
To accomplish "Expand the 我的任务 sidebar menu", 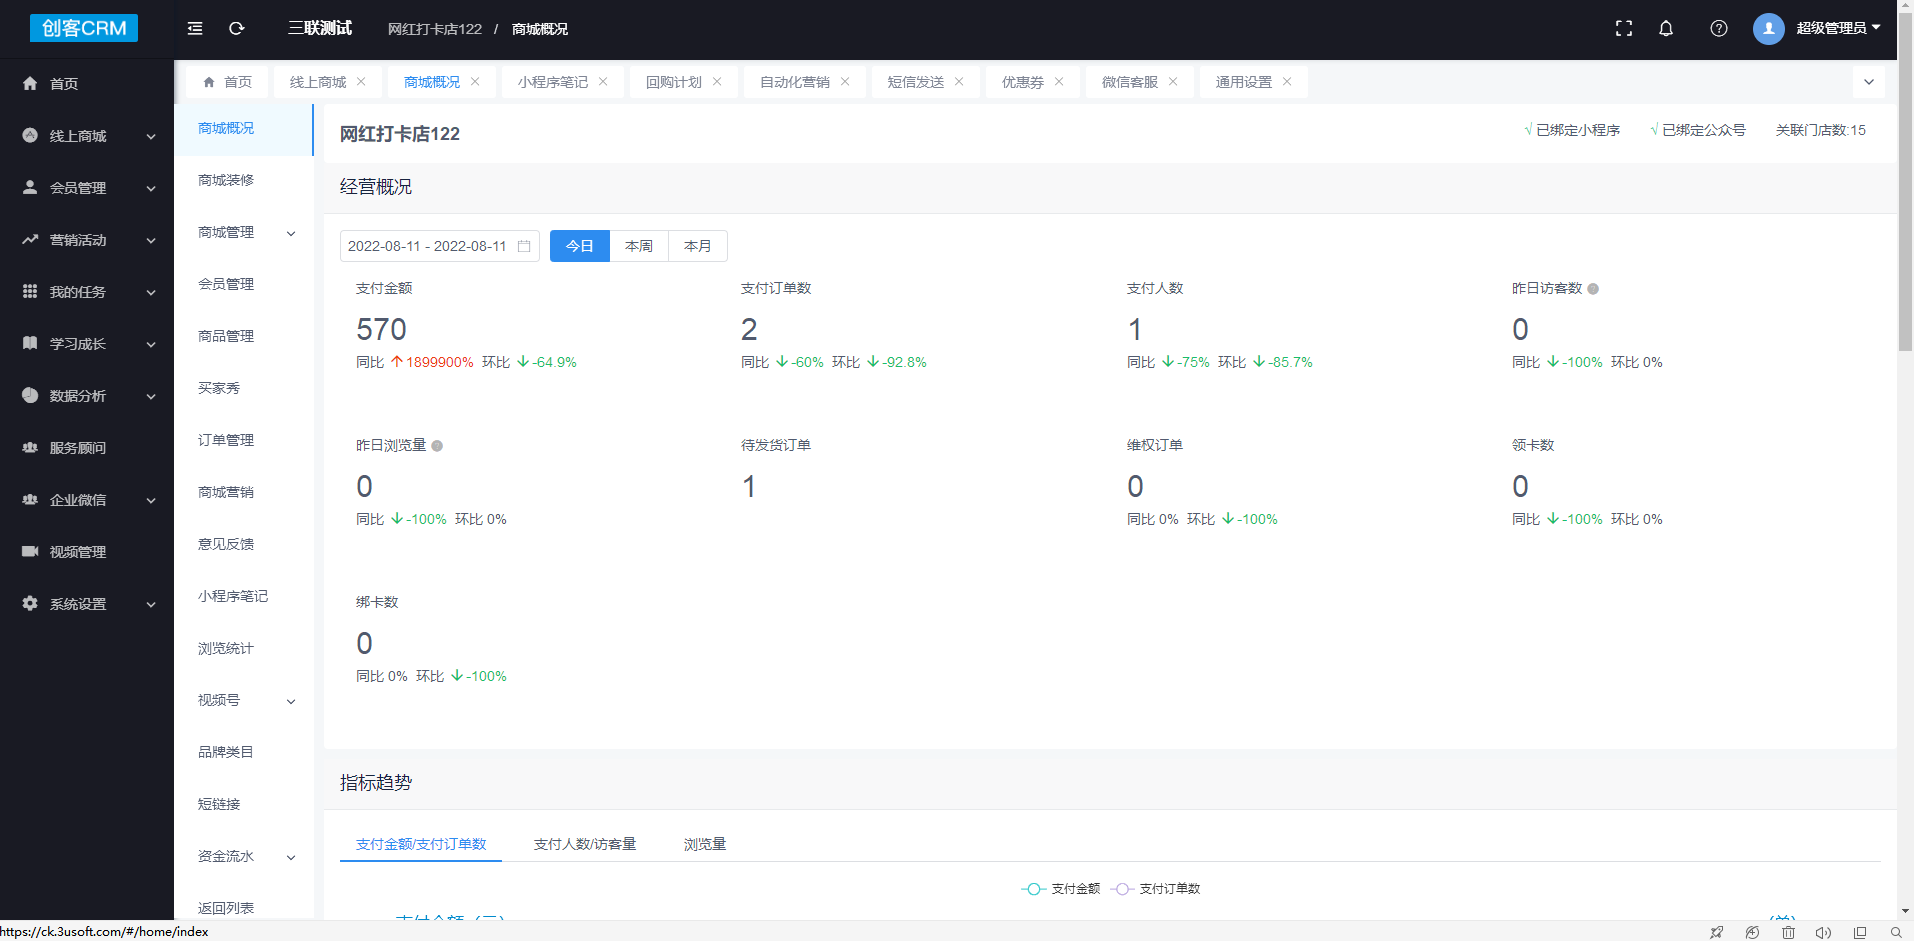I will click(151, 292).
